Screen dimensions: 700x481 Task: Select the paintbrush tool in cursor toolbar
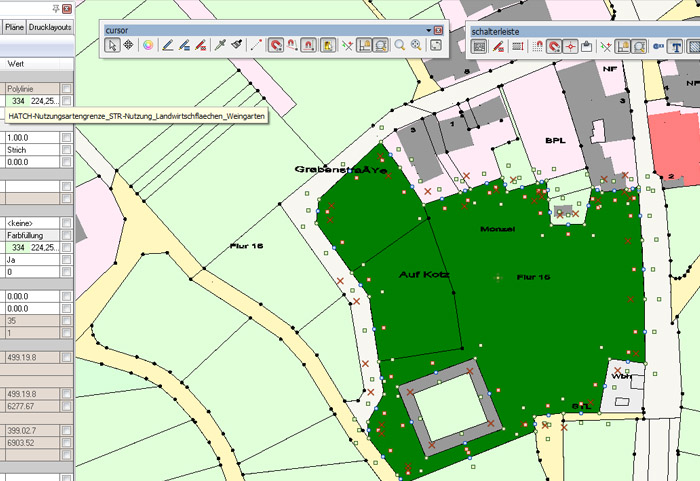tap(236, 45)
